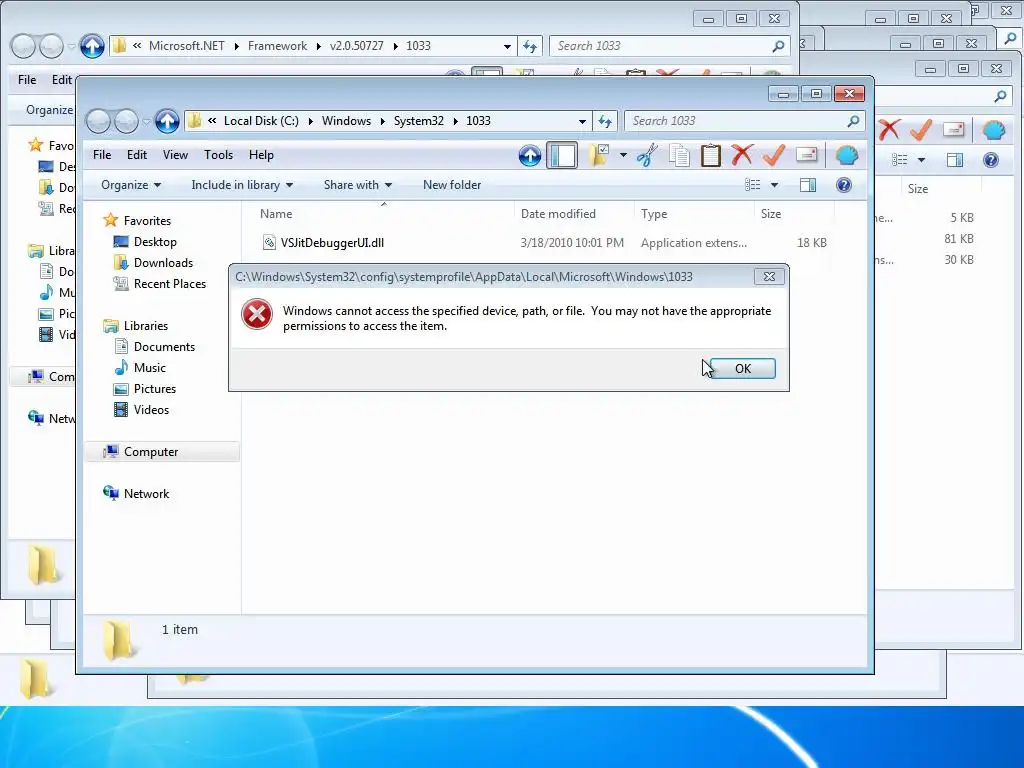Click the Cut scissors icon

click(647, 155)
